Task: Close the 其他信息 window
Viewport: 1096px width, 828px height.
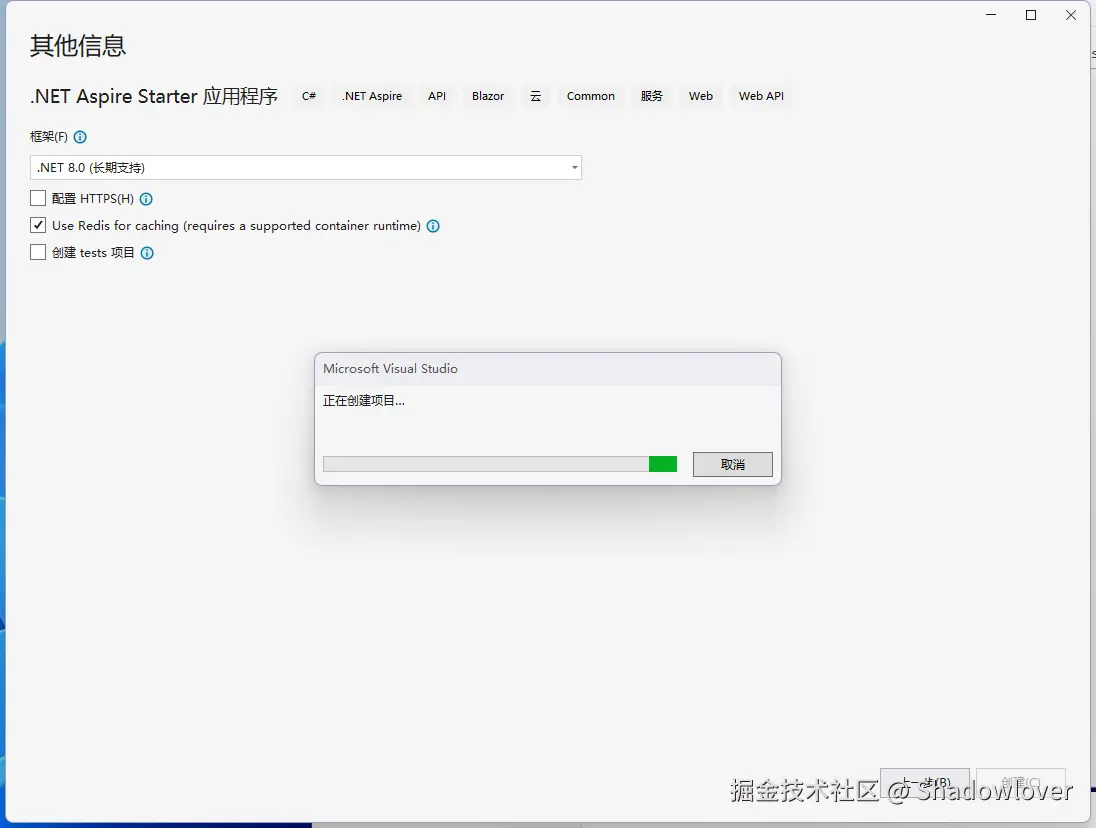Action: (1071, 15)
